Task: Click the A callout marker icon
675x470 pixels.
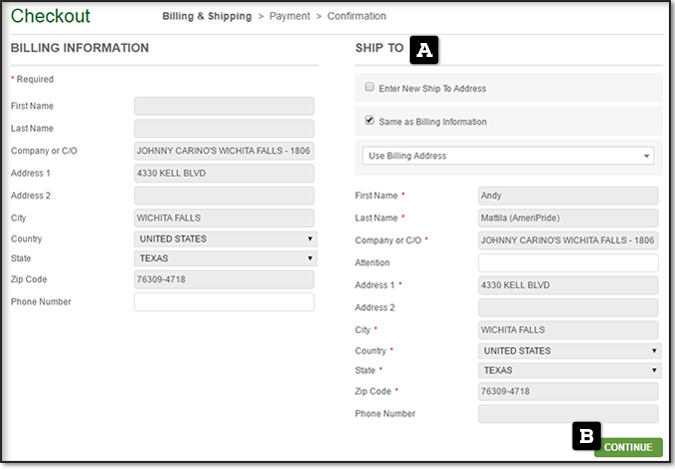Action: click(x=425, y=48)
